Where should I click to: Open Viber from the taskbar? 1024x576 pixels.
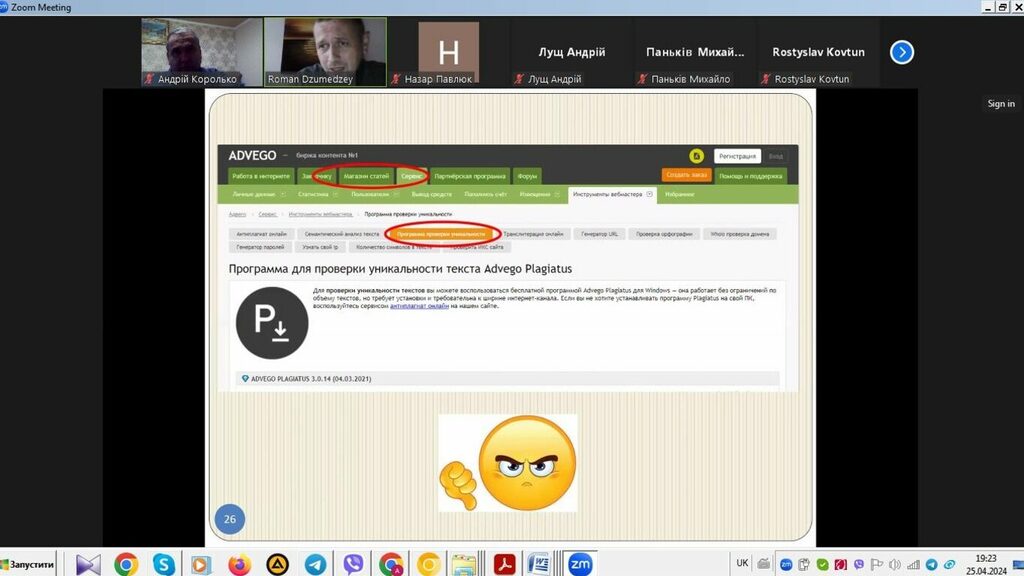[353, 564]
